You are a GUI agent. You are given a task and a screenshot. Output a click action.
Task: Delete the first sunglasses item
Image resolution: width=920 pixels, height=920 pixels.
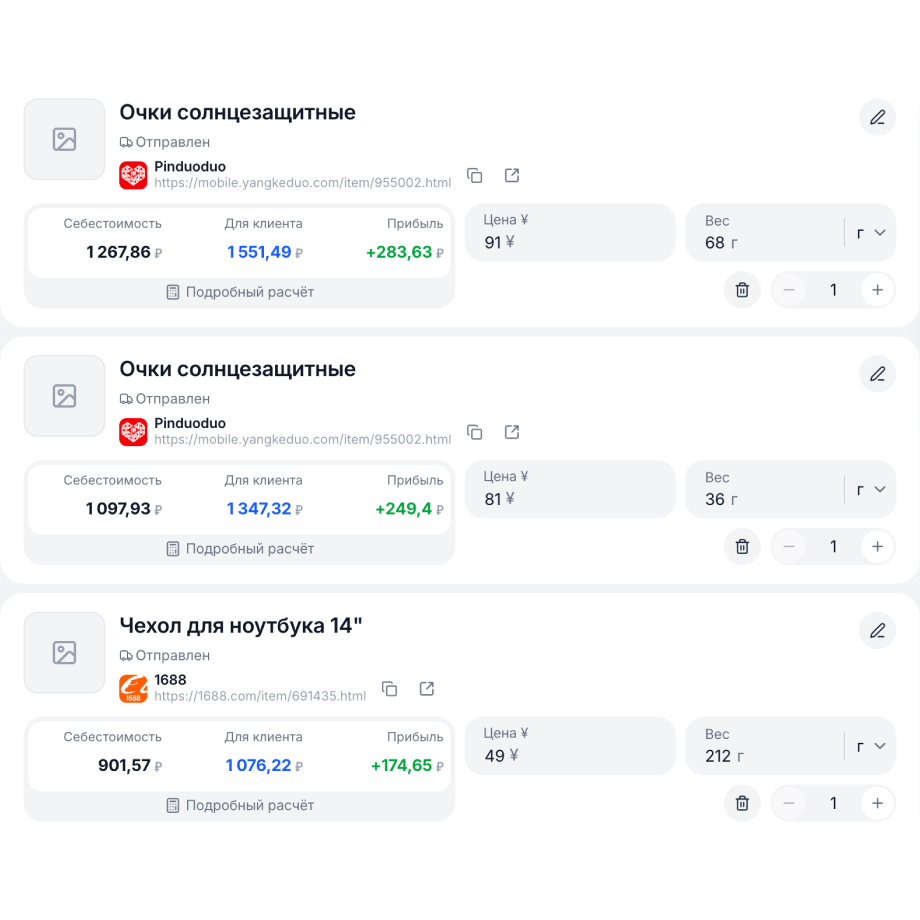click(x=742, y=290)
